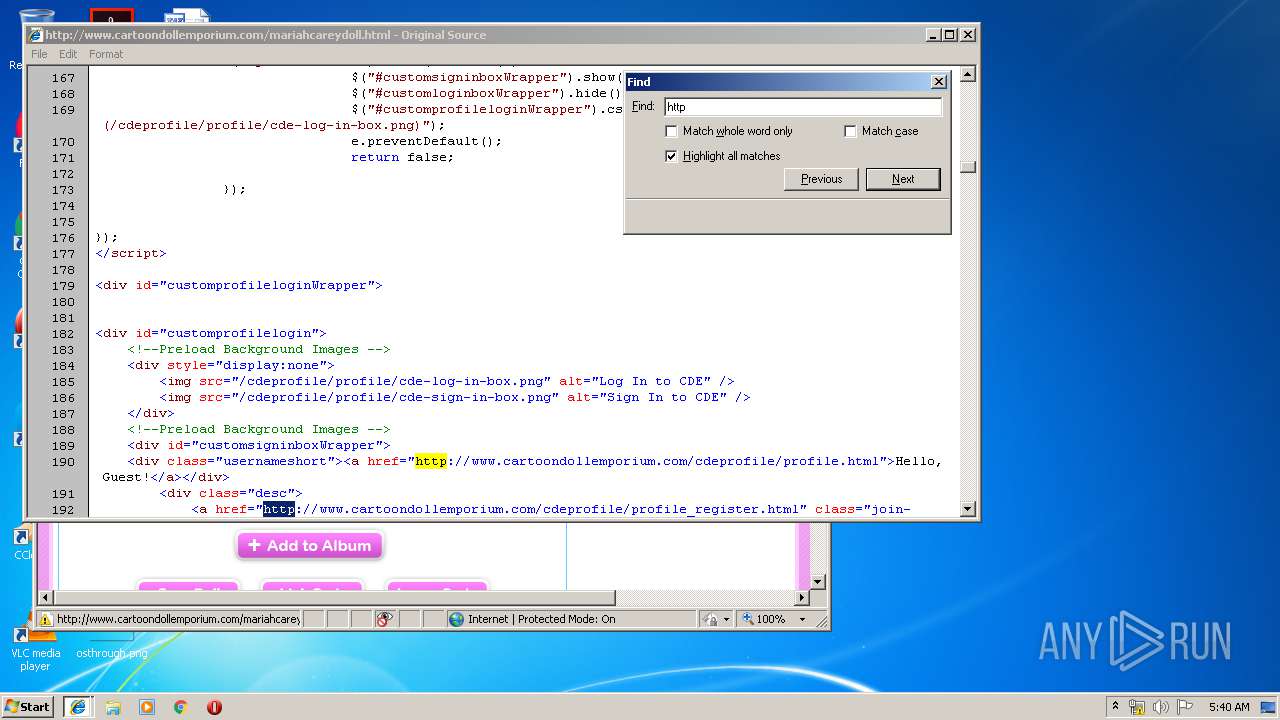Click the status bar URL text

178,619
